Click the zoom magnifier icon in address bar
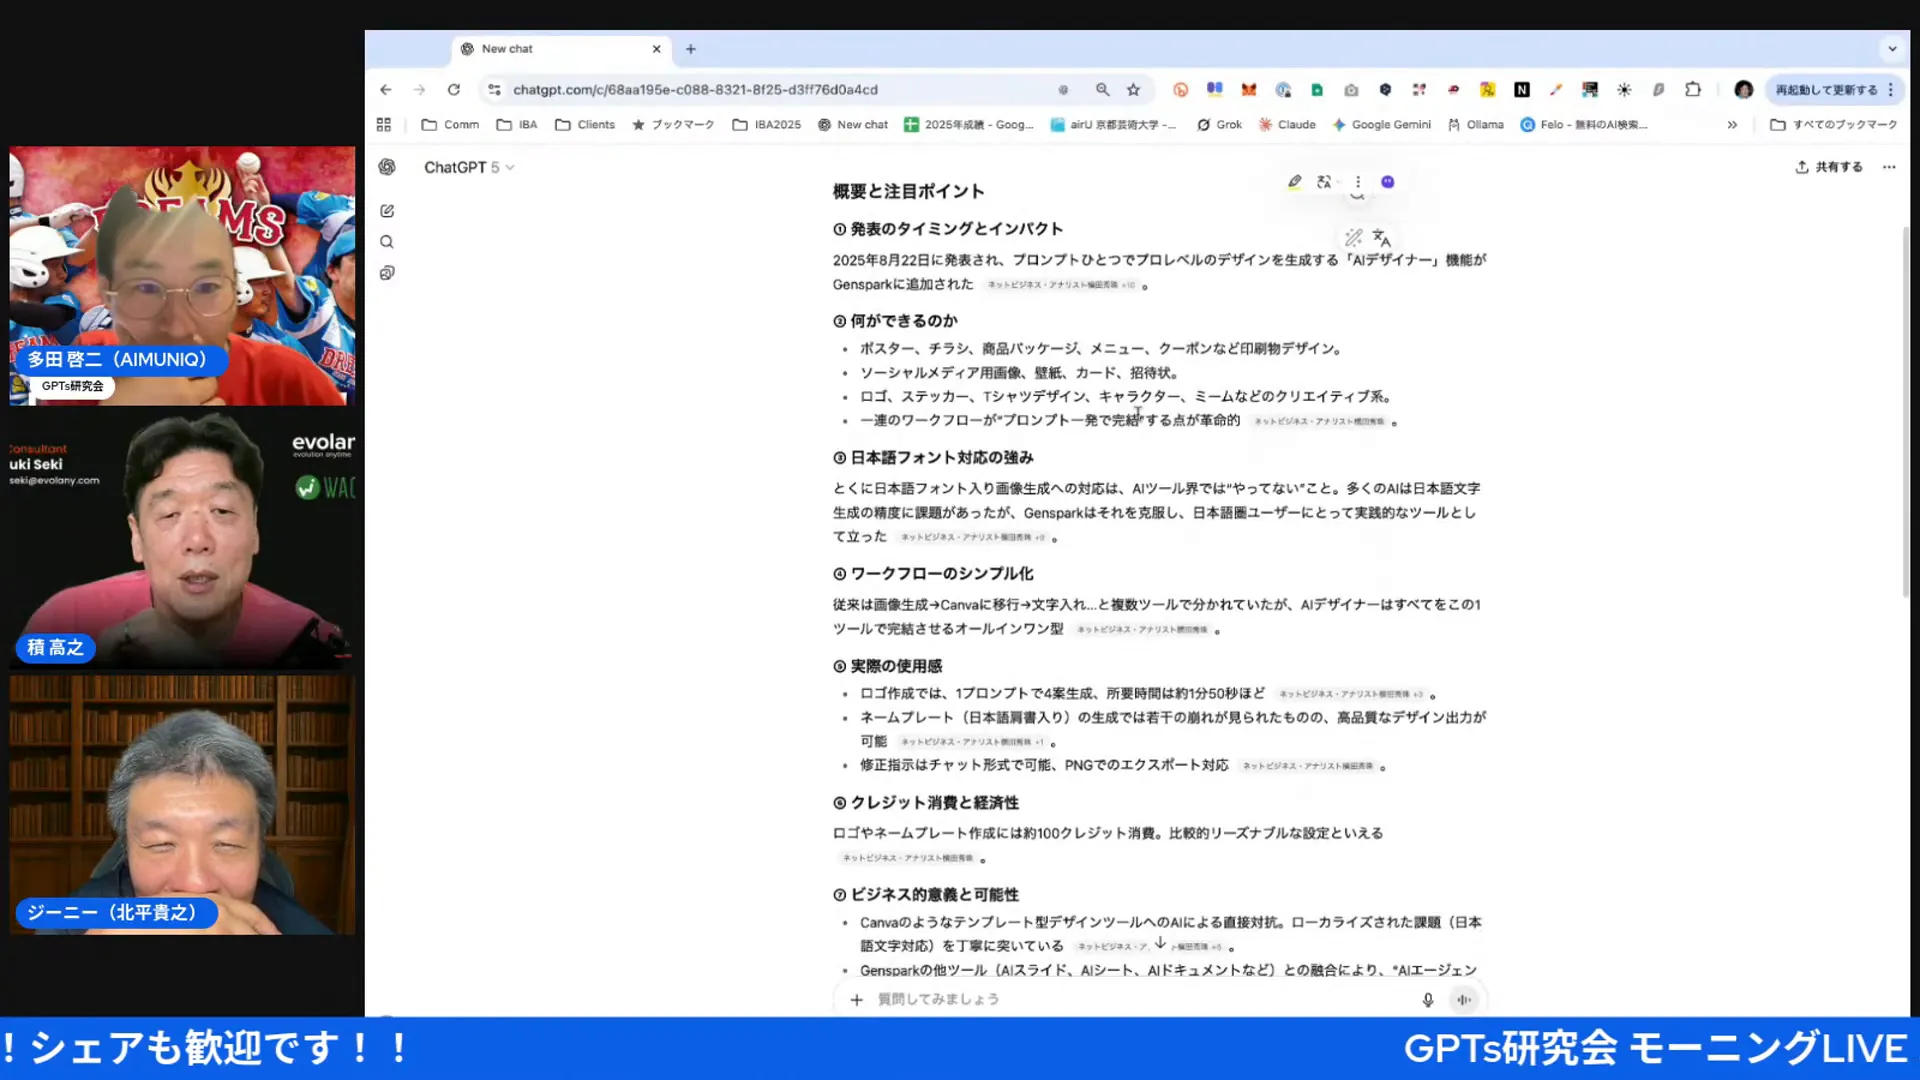1920x1080 pixels. click(x=1102, y=90)
